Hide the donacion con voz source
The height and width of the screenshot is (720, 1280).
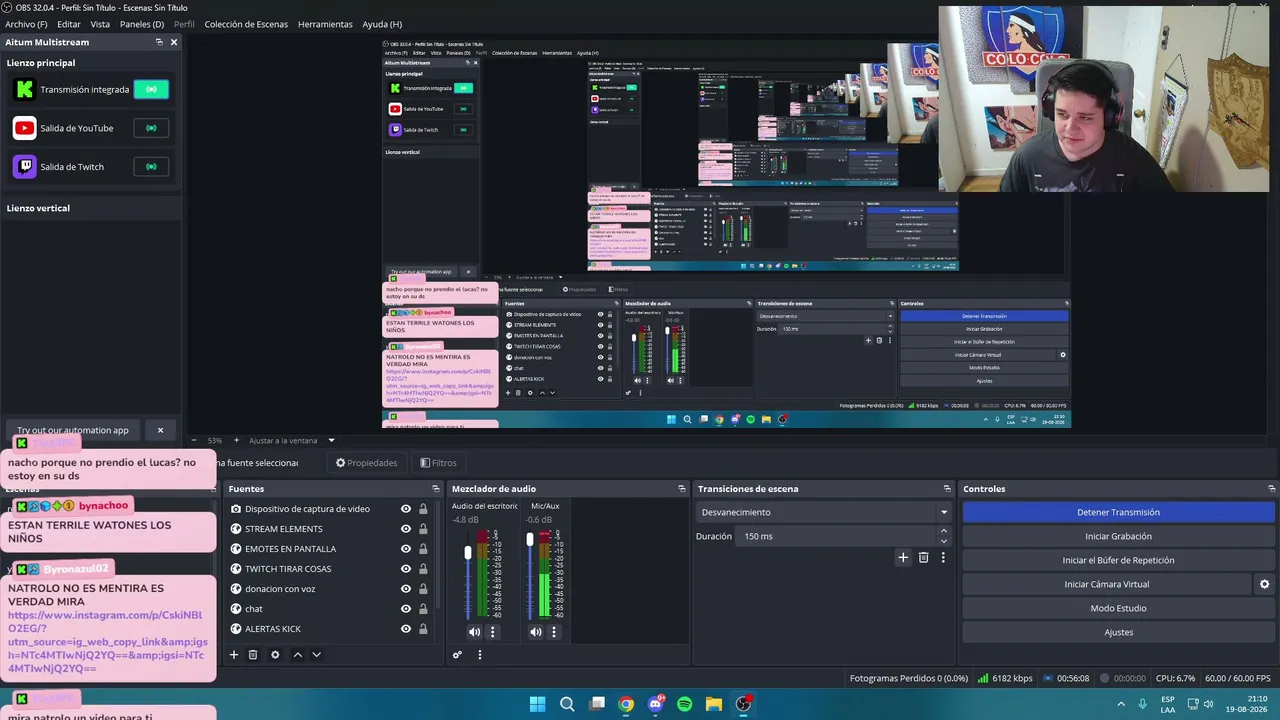pos(406,589)
